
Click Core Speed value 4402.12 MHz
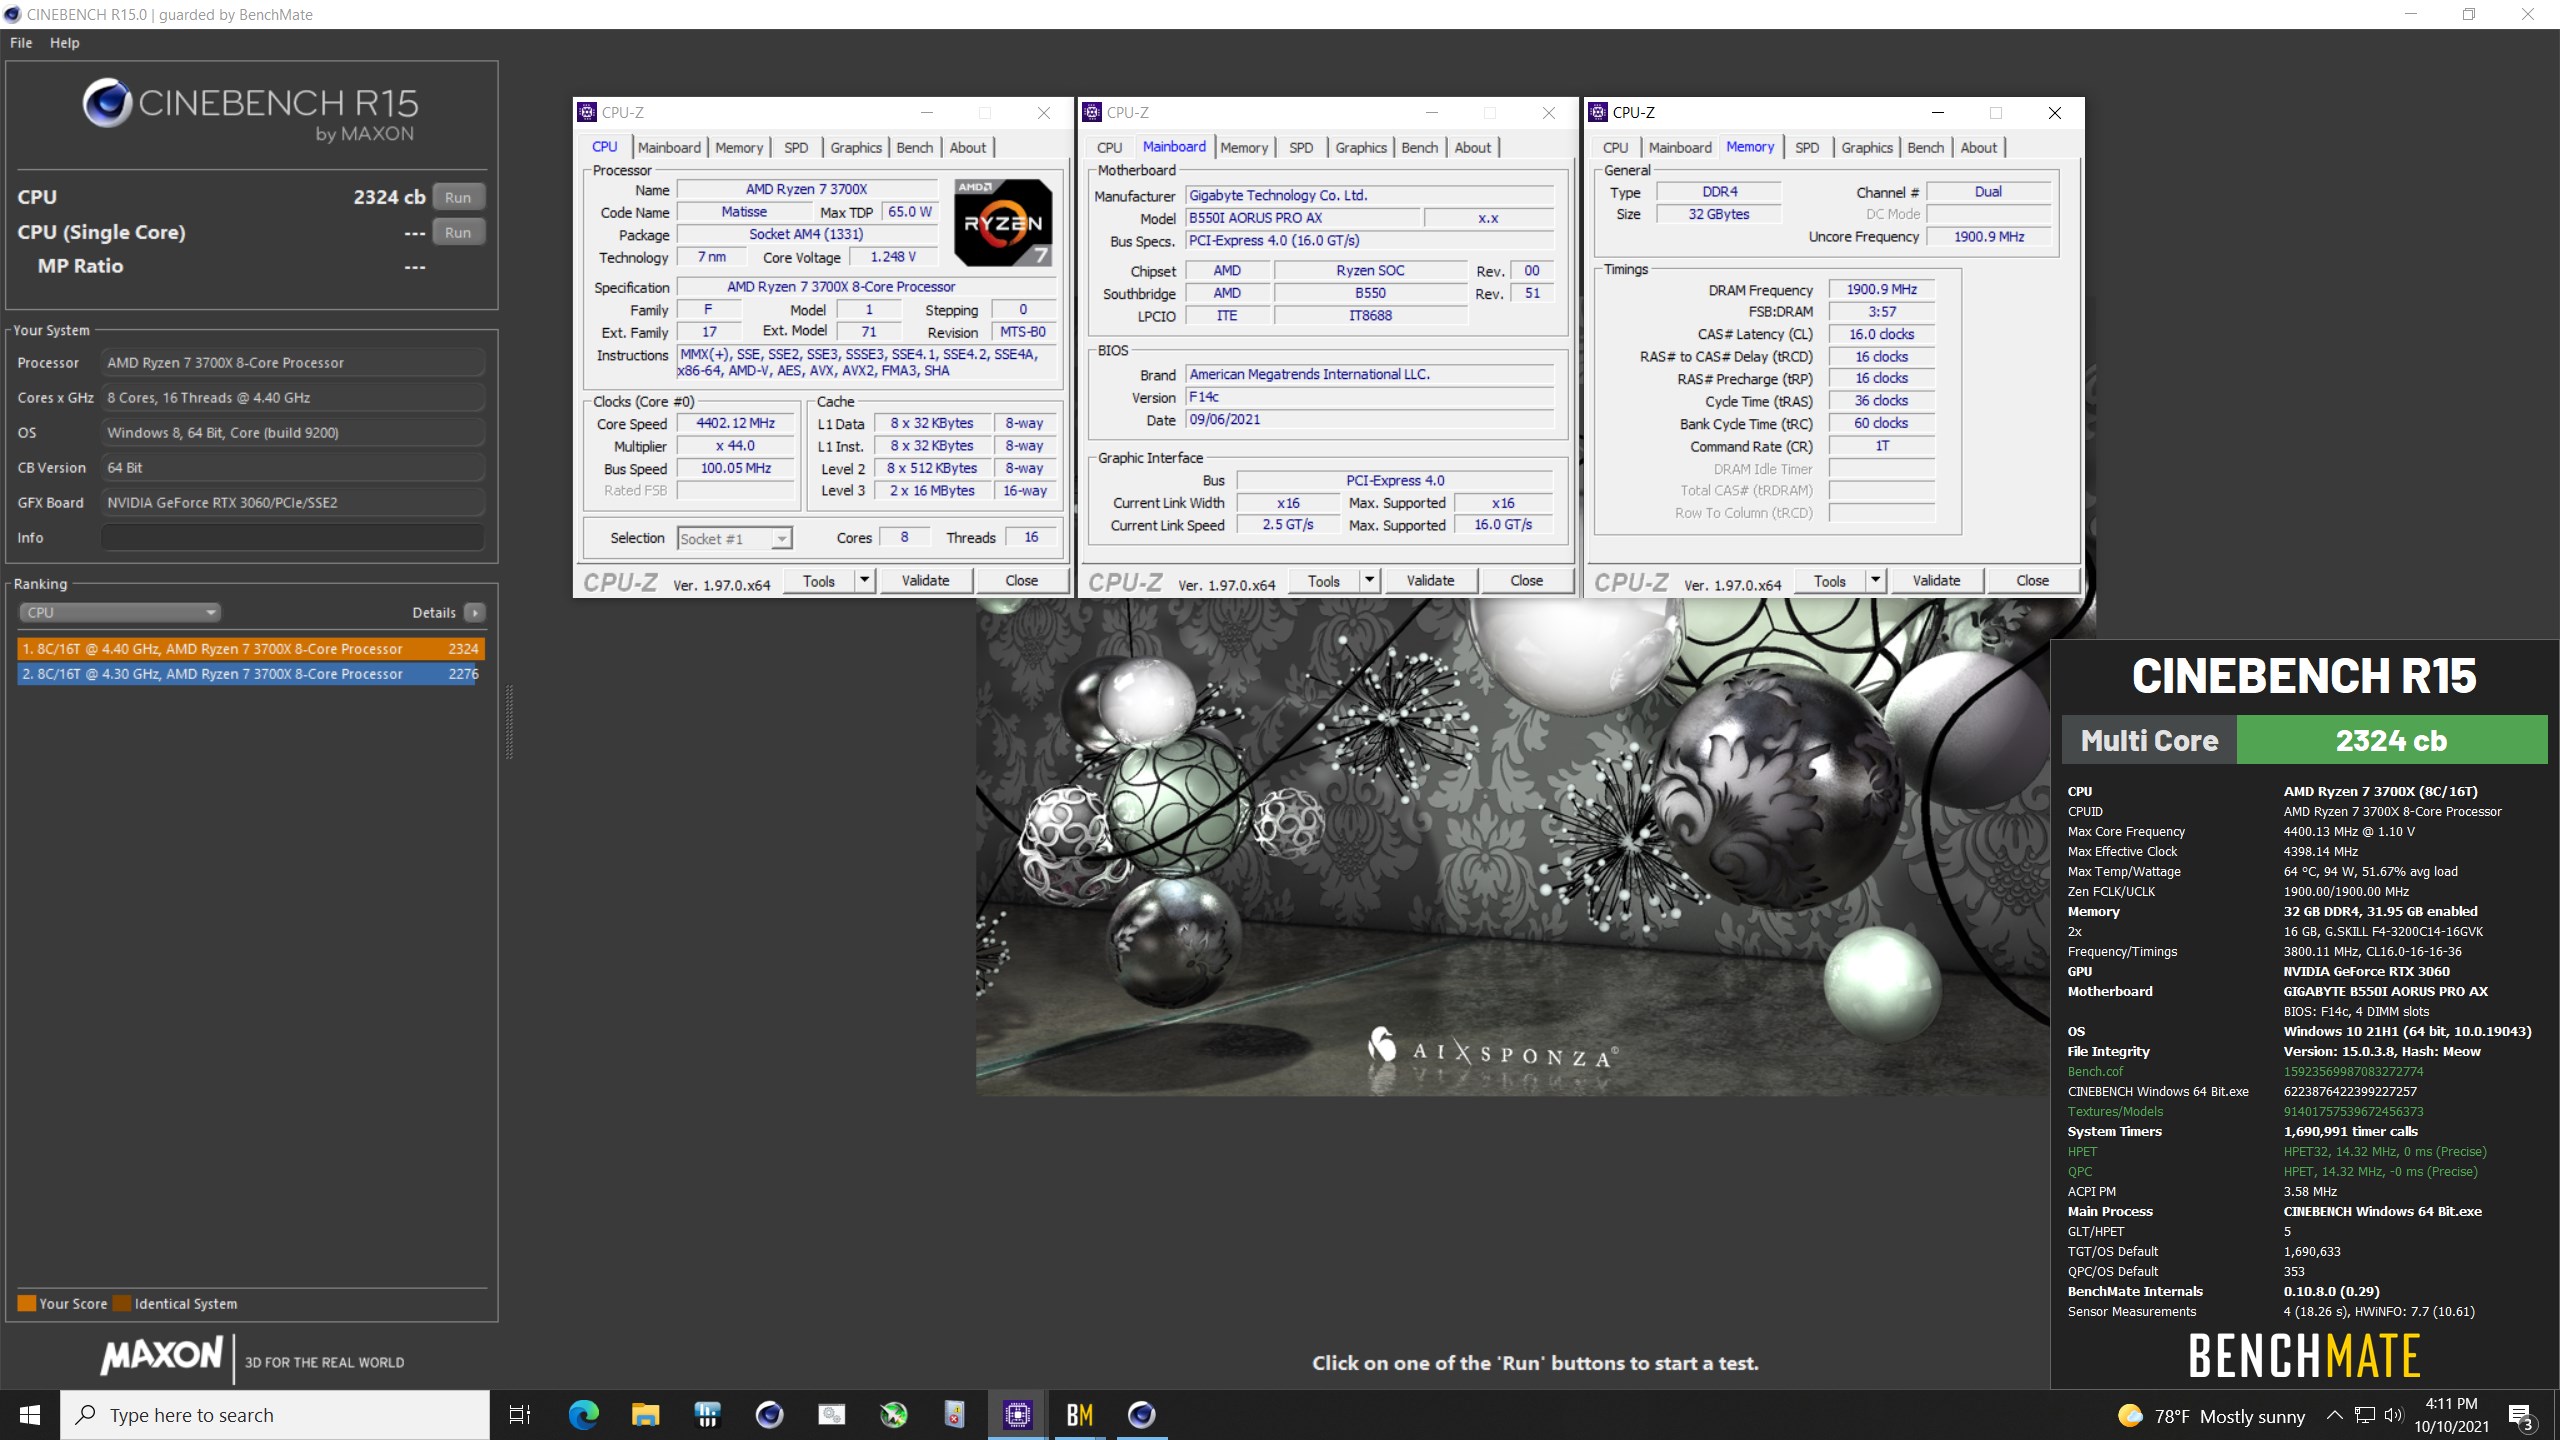(735, 423)
